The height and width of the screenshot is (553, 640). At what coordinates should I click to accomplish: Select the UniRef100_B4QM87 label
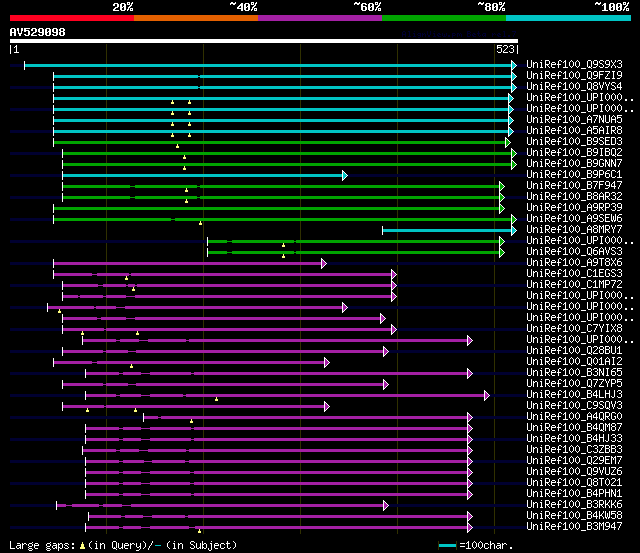click(x=574, y=428)
